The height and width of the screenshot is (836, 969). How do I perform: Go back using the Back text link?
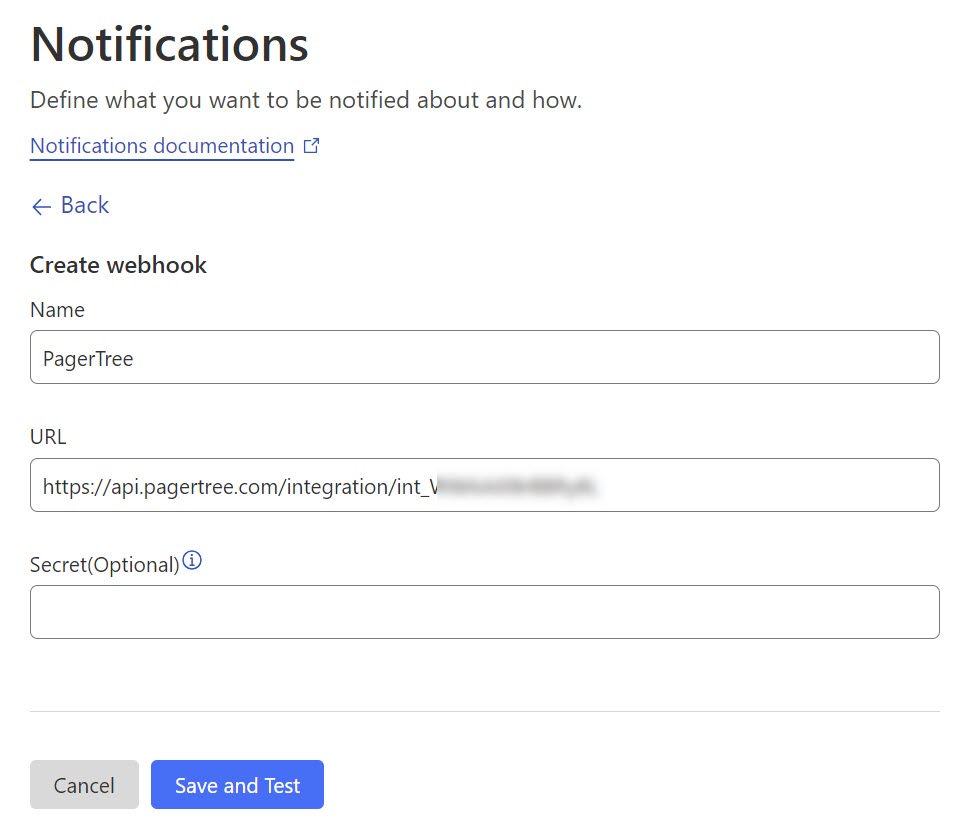click(x=85, y=205)
